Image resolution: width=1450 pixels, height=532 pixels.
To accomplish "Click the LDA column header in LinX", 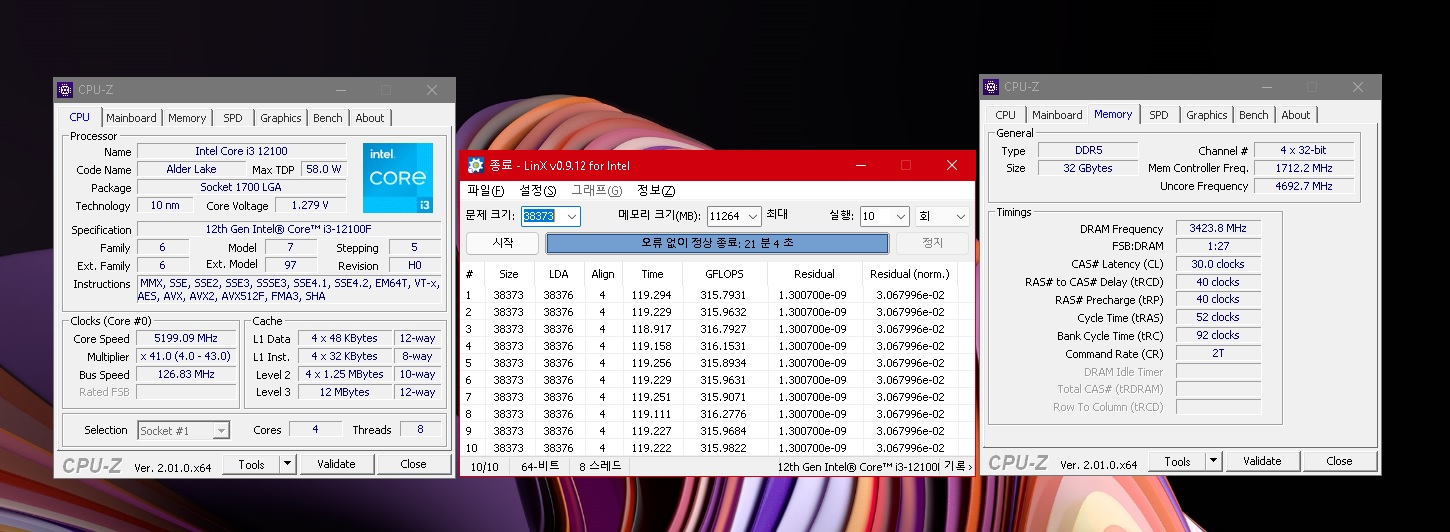I will 558,274.
